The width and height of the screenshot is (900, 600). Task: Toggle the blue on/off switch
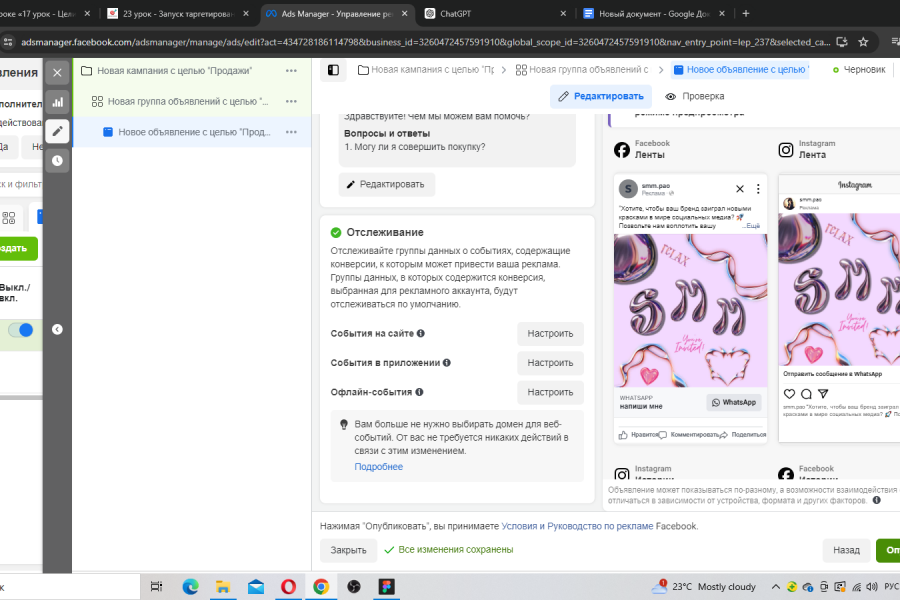21,330
